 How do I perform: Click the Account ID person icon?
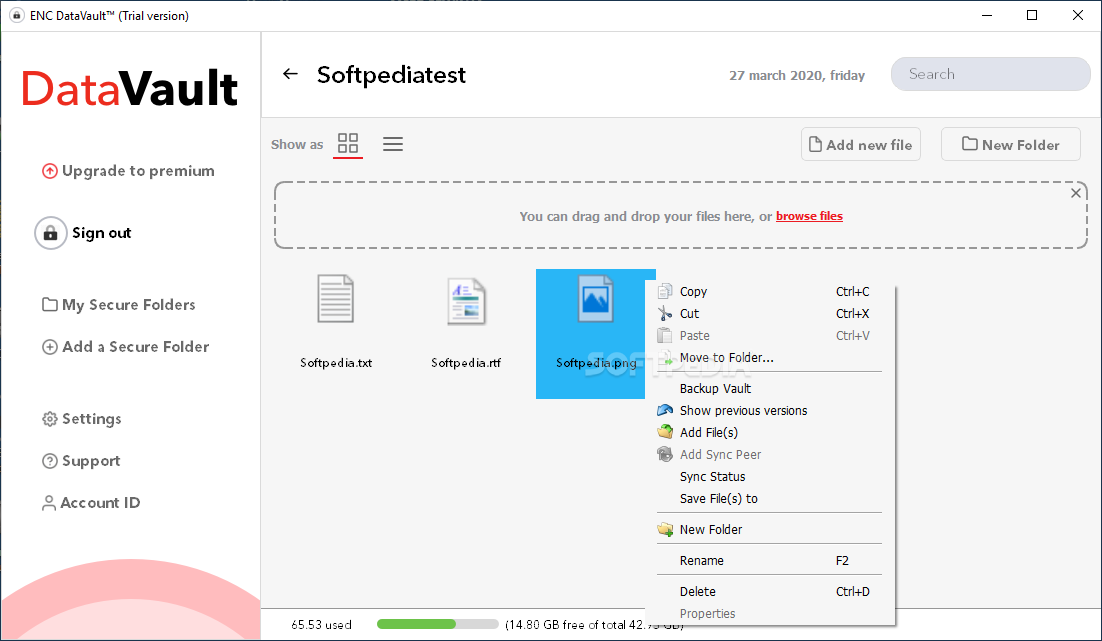(x=48, y=503)
